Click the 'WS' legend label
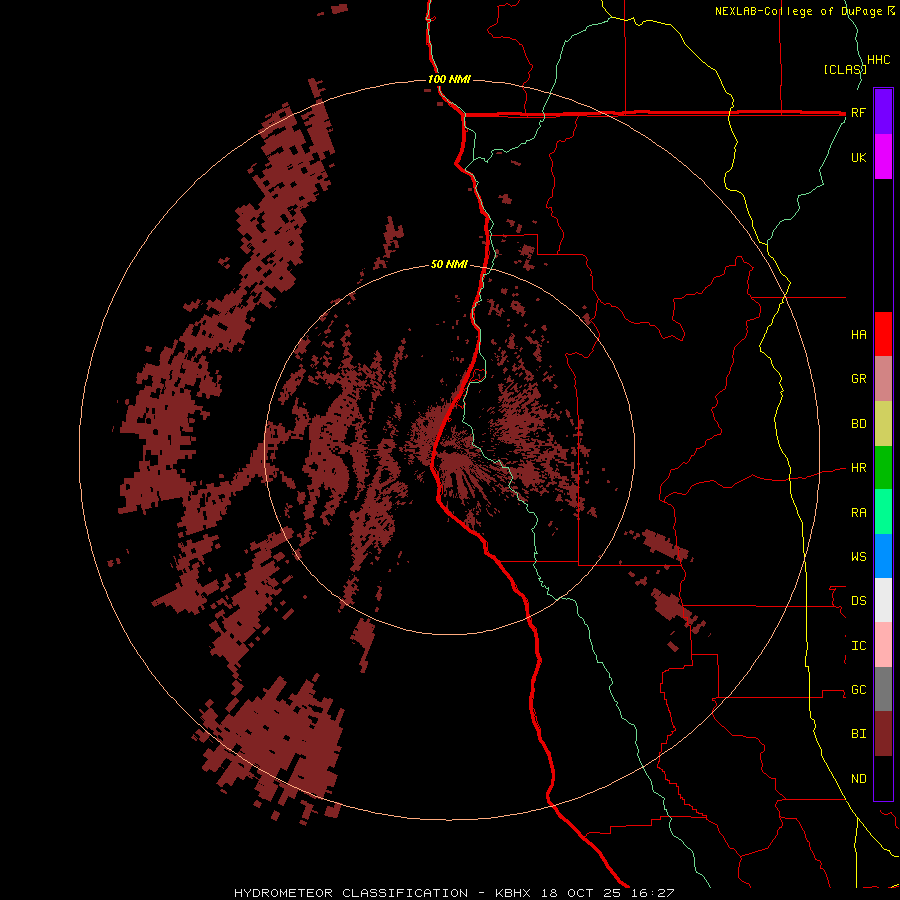The width and height of the screenshot is (900, 900). pyautogui.click(x=858, y=557)
